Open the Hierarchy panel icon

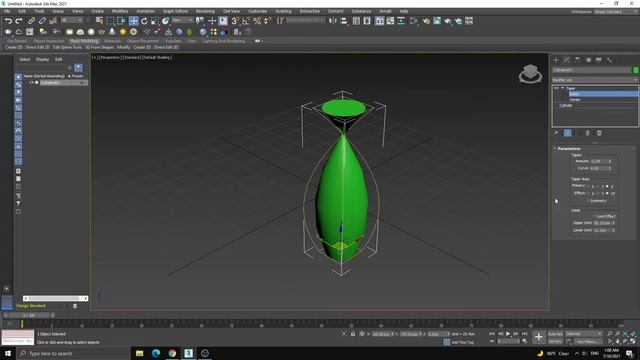click(577, 60)
